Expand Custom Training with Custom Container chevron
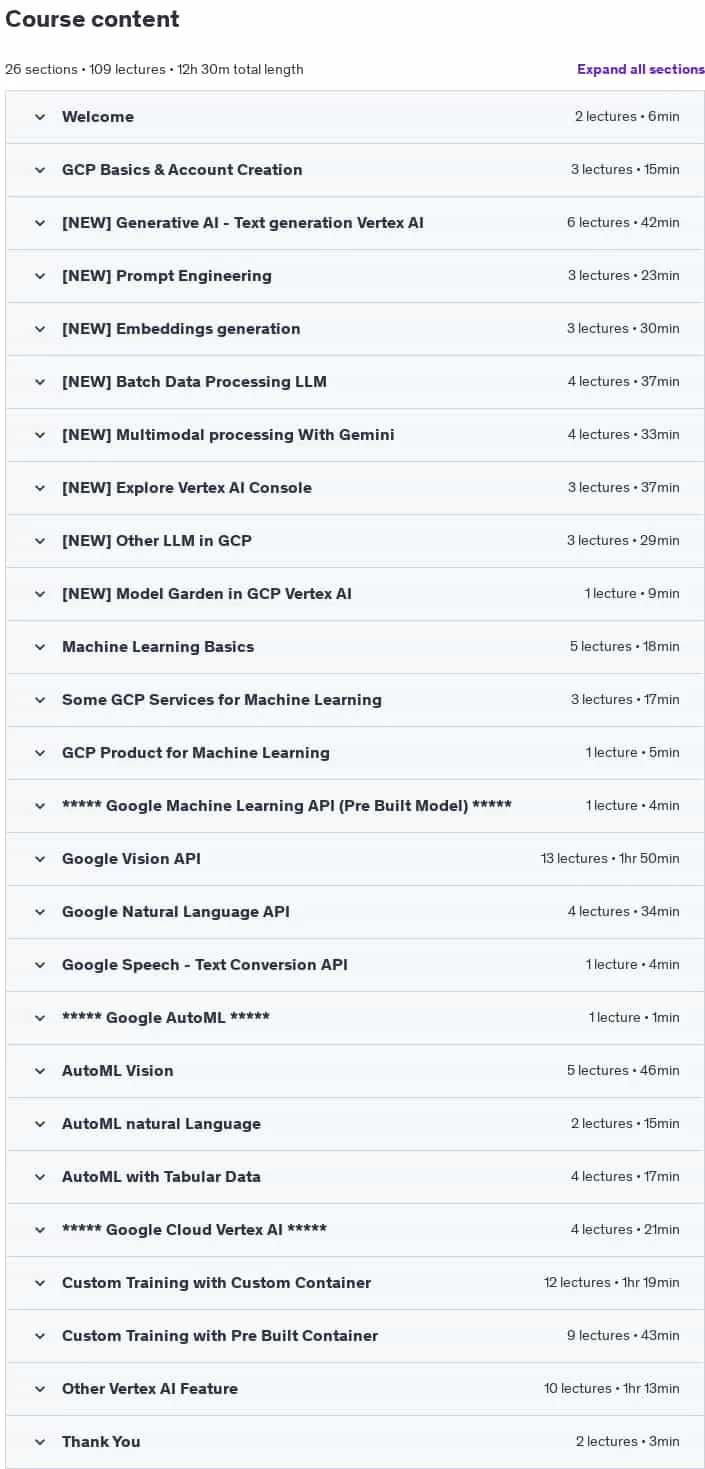The height and width of the screenshot is (1469, 705). 40,1283
